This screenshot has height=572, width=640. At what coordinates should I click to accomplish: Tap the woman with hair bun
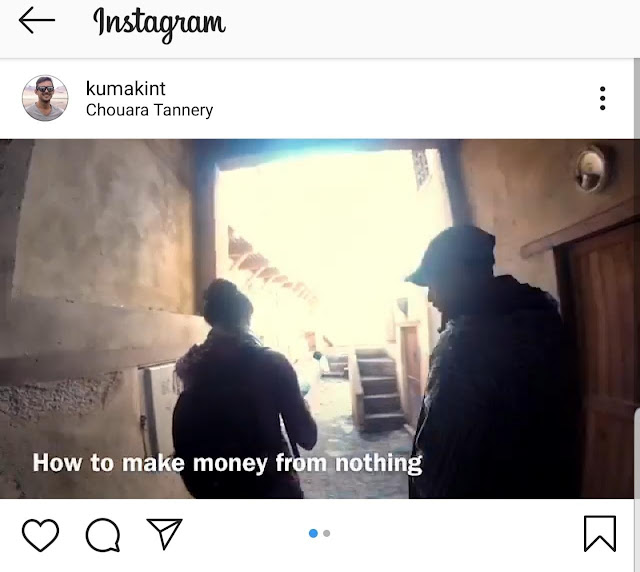244,388
